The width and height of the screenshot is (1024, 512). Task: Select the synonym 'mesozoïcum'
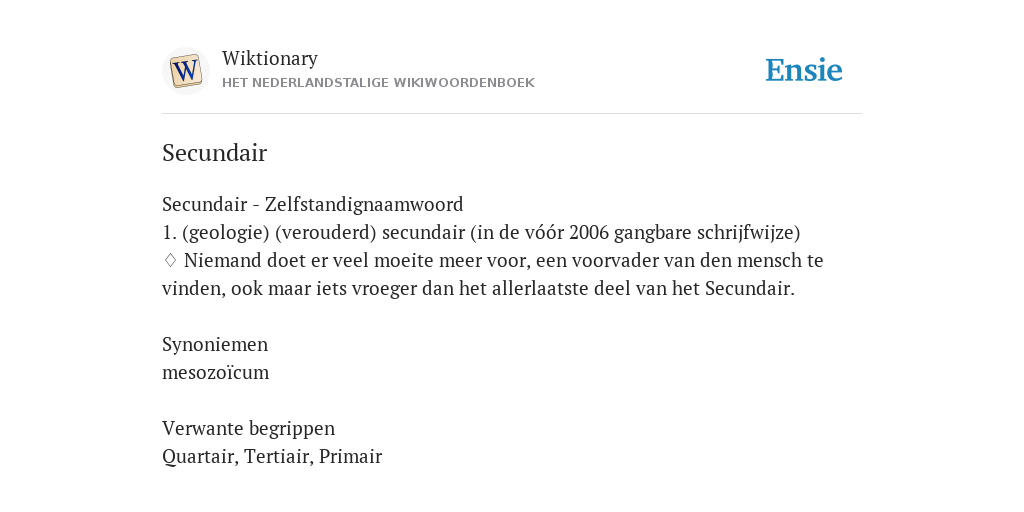[x=216, y=373]
